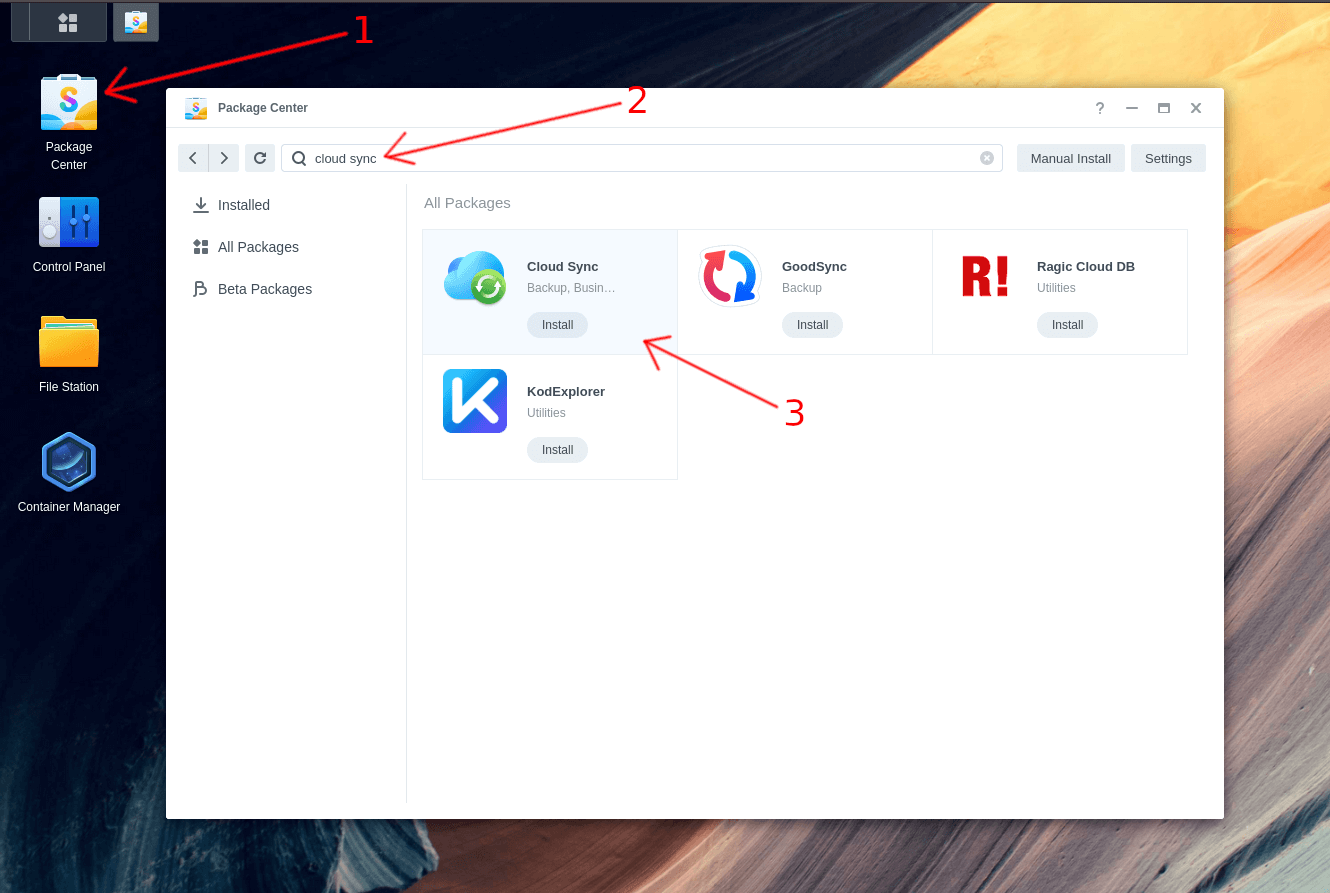Refresh the package list

260,158
